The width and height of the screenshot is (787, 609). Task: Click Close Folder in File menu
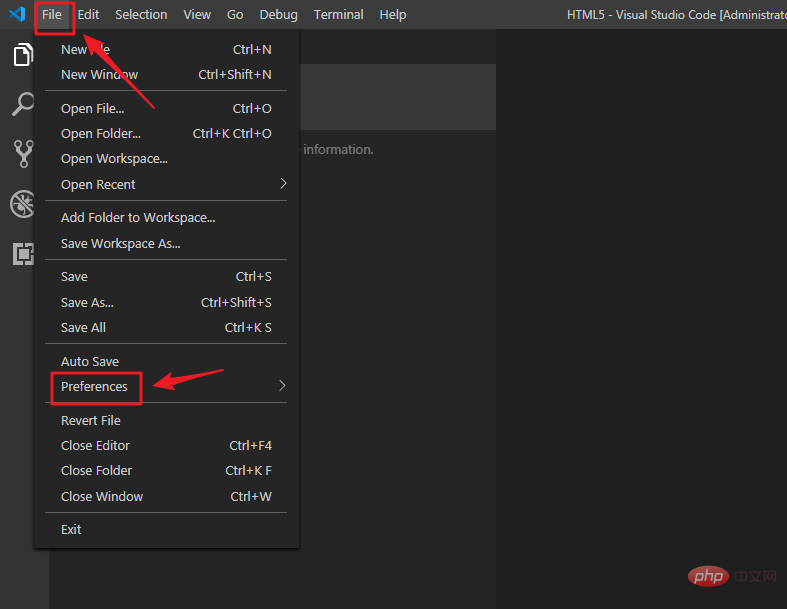click(97, 470)
